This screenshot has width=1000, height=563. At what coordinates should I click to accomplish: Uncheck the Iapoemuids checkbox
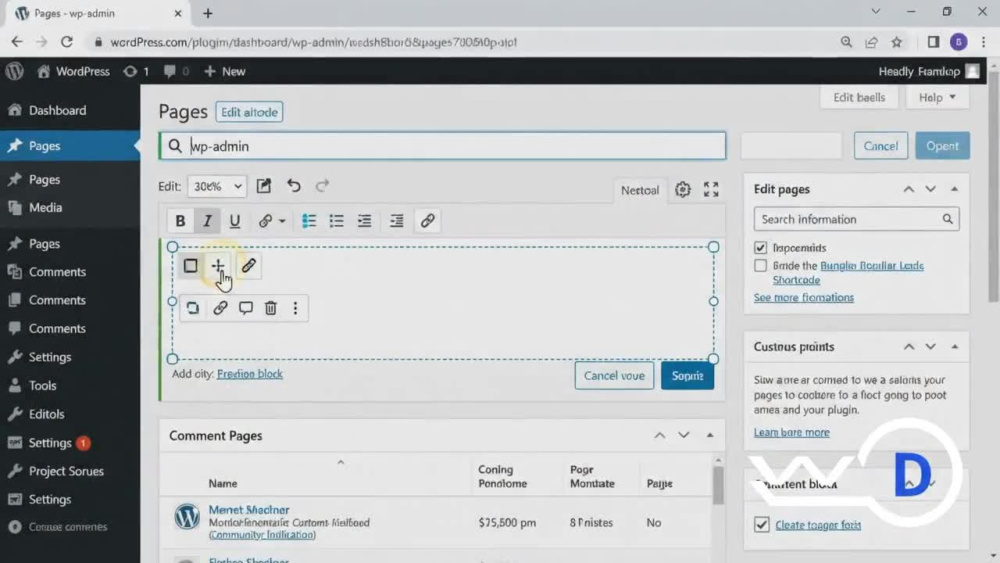coord(760,247)
